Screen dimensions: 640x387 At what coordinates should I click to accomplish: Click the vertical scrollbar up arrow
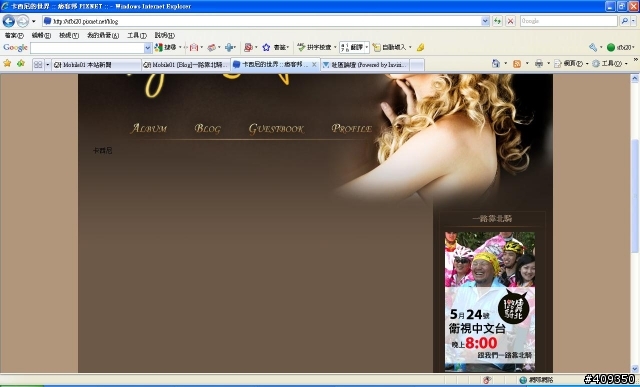pos(635,78)
